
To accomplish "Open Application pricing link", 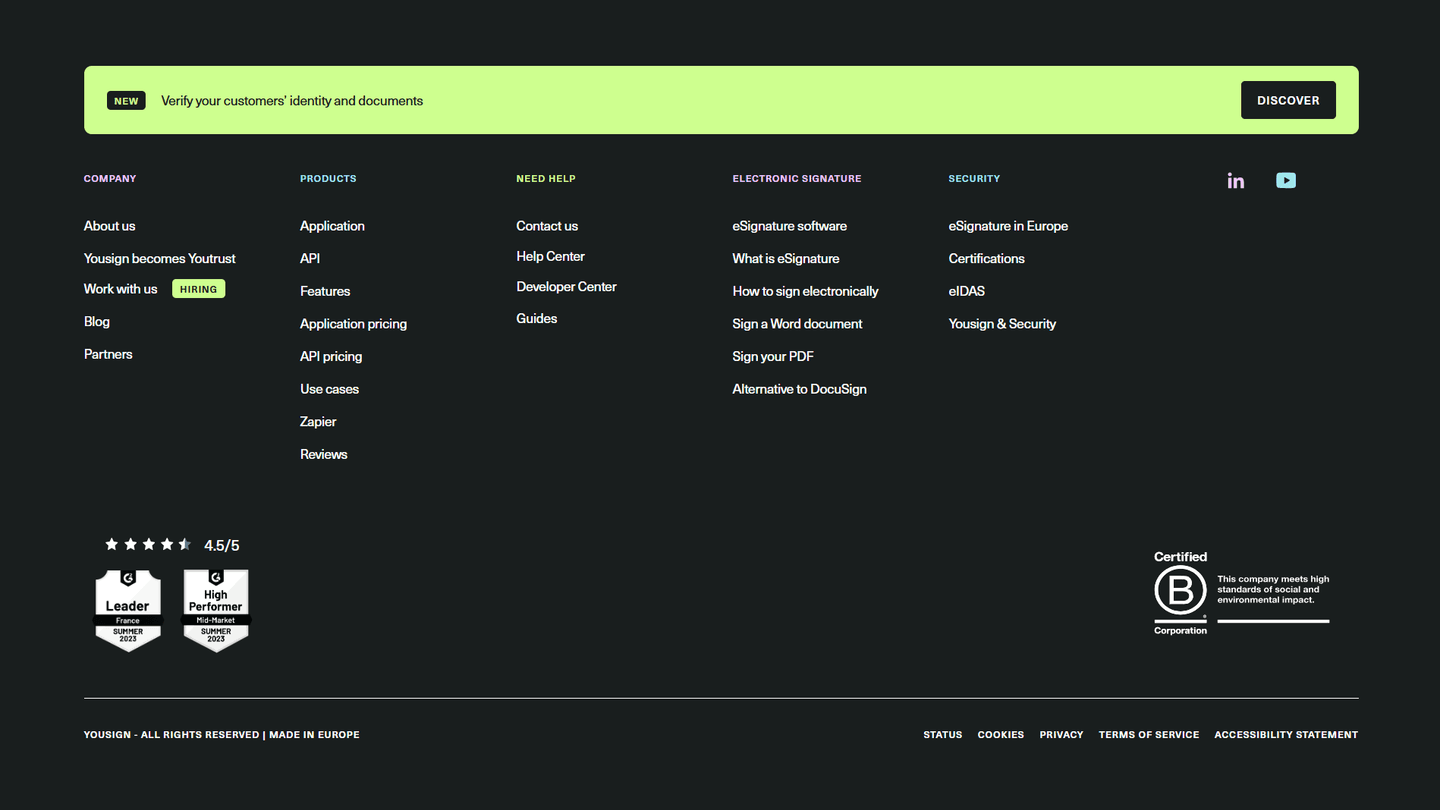I will [x=353, y=324].
